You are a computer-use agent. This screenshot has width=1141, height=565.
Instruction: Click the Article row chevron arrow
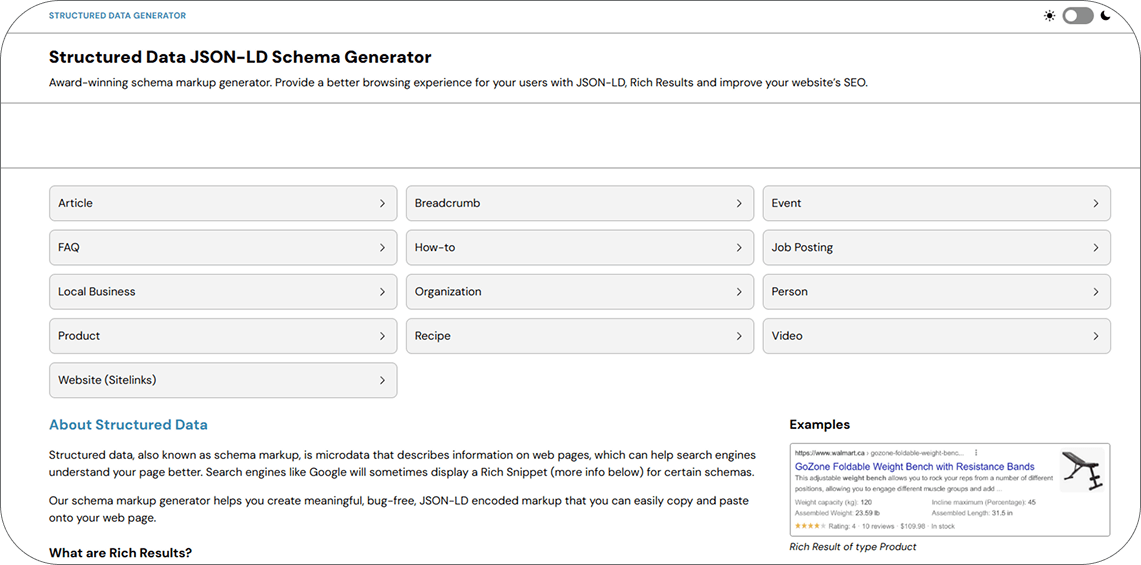point(382,203)
